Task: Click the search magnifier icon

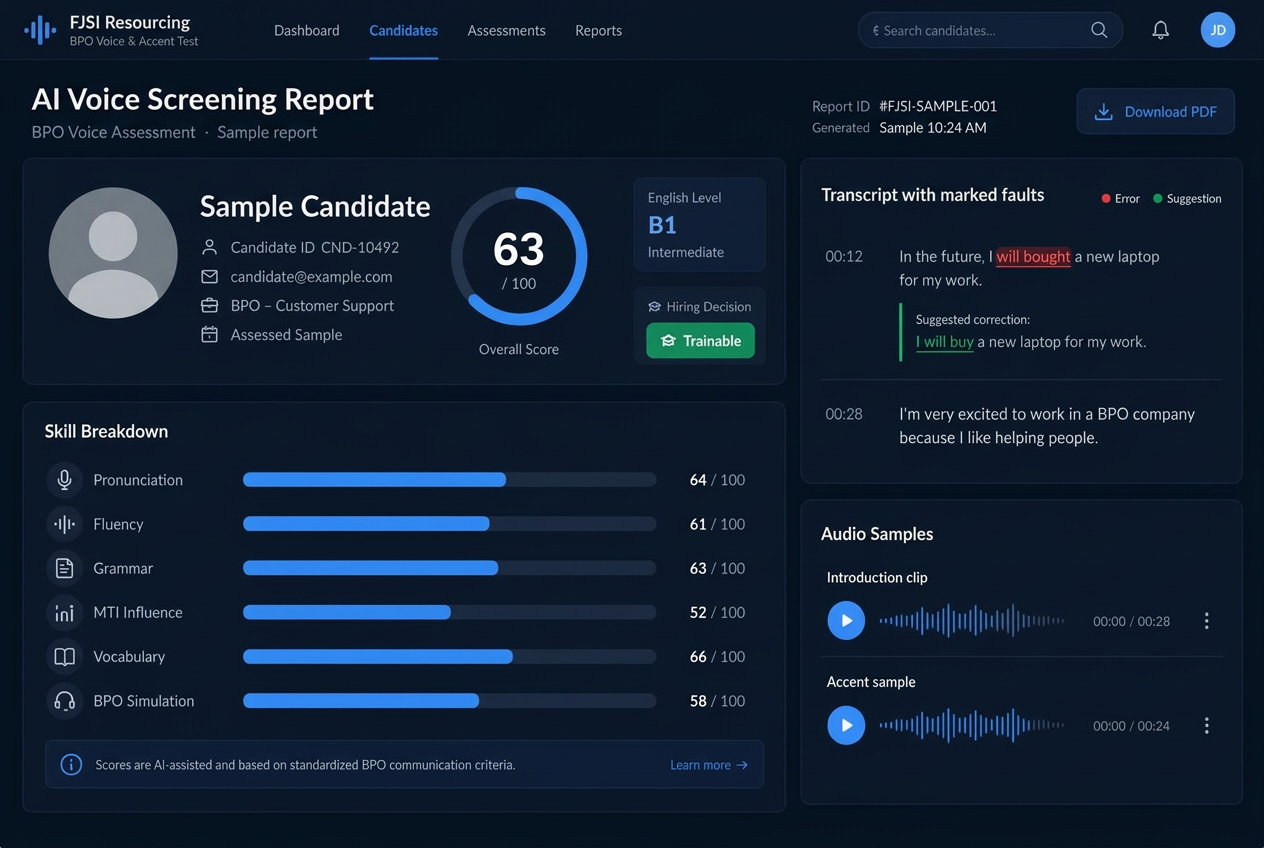Action: point(1099,30)
